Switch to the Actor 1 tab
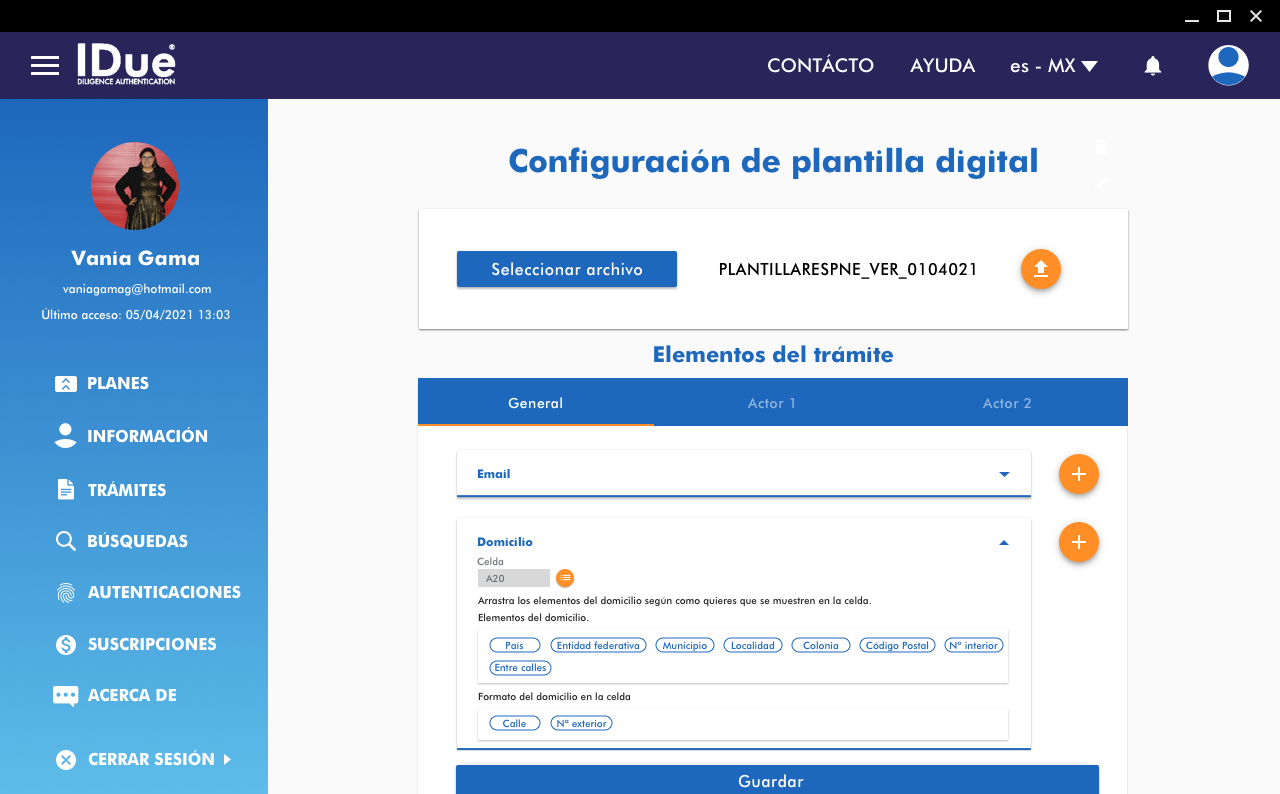 tap(771, 403)
